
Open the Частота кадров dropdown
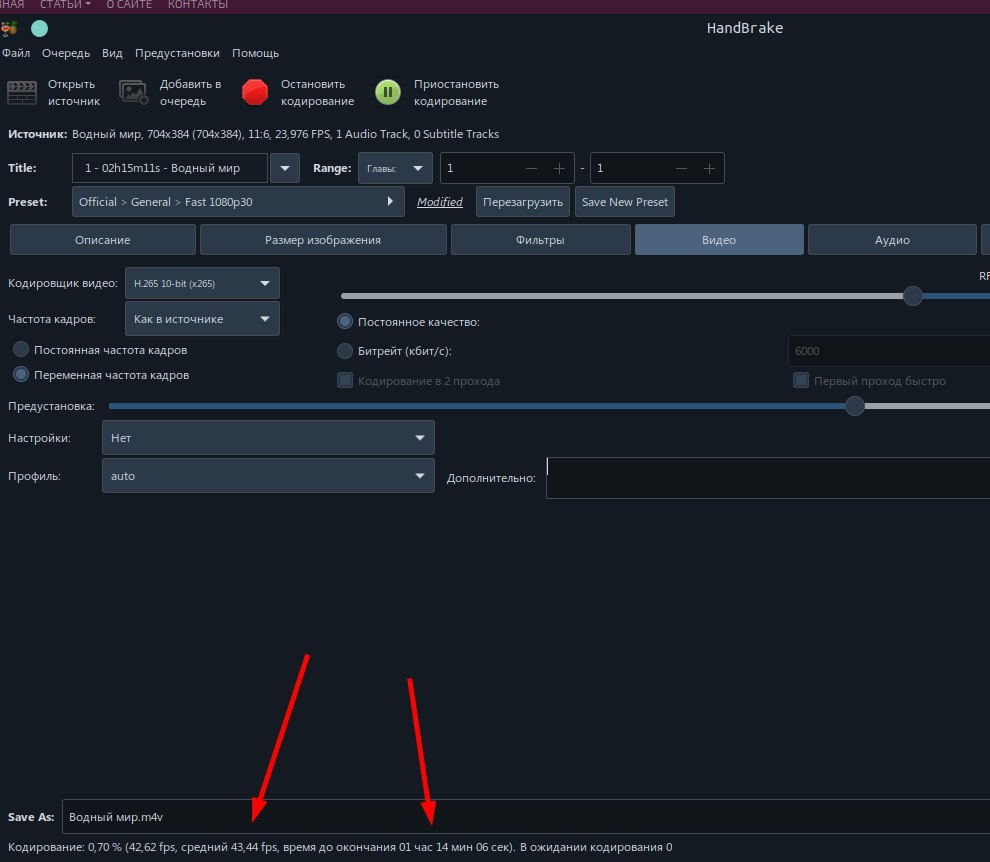tap(202, 319)
